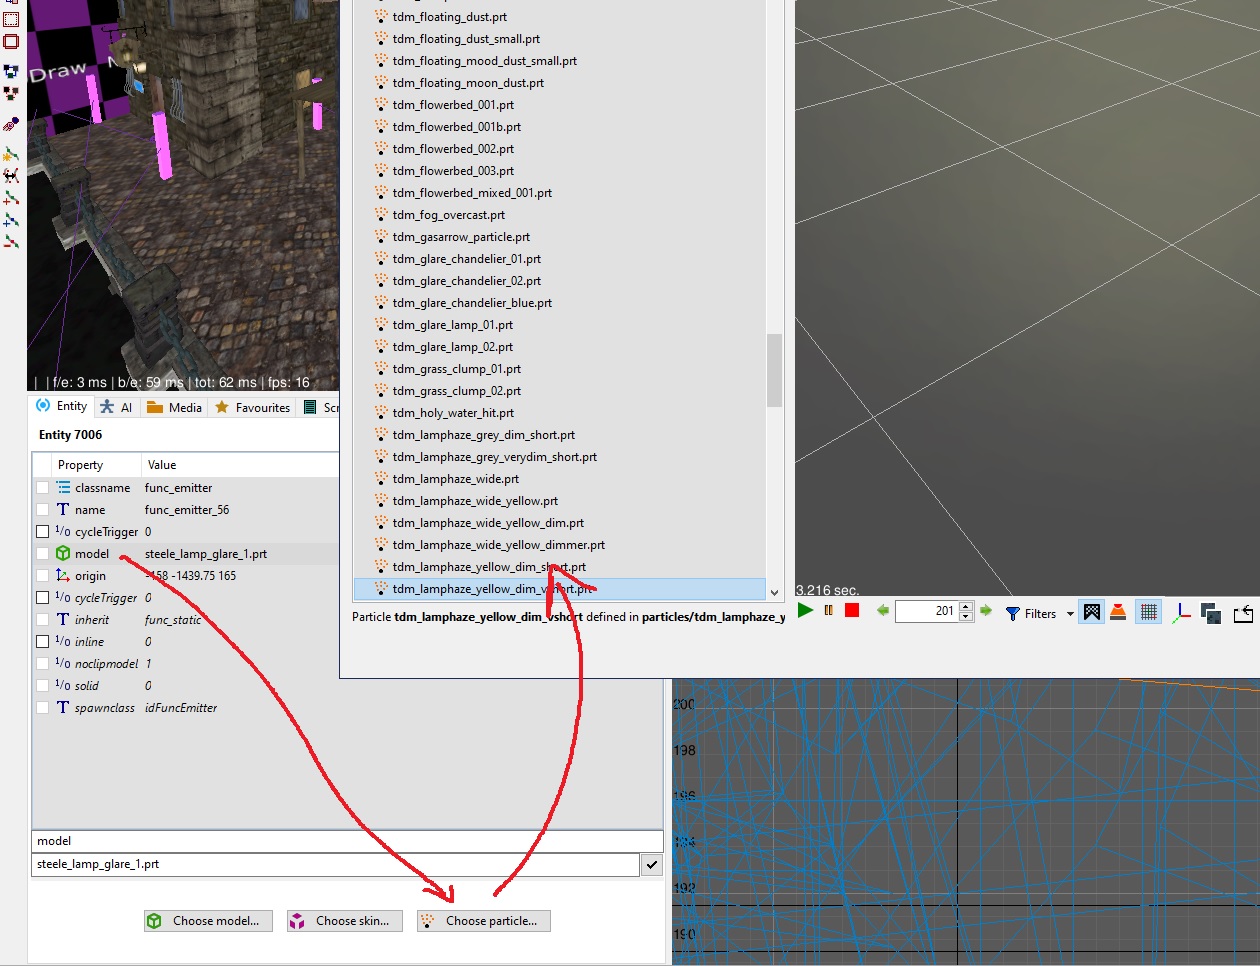Switch to the Media tab
The image size is (1260, 966).
(175, 407)
